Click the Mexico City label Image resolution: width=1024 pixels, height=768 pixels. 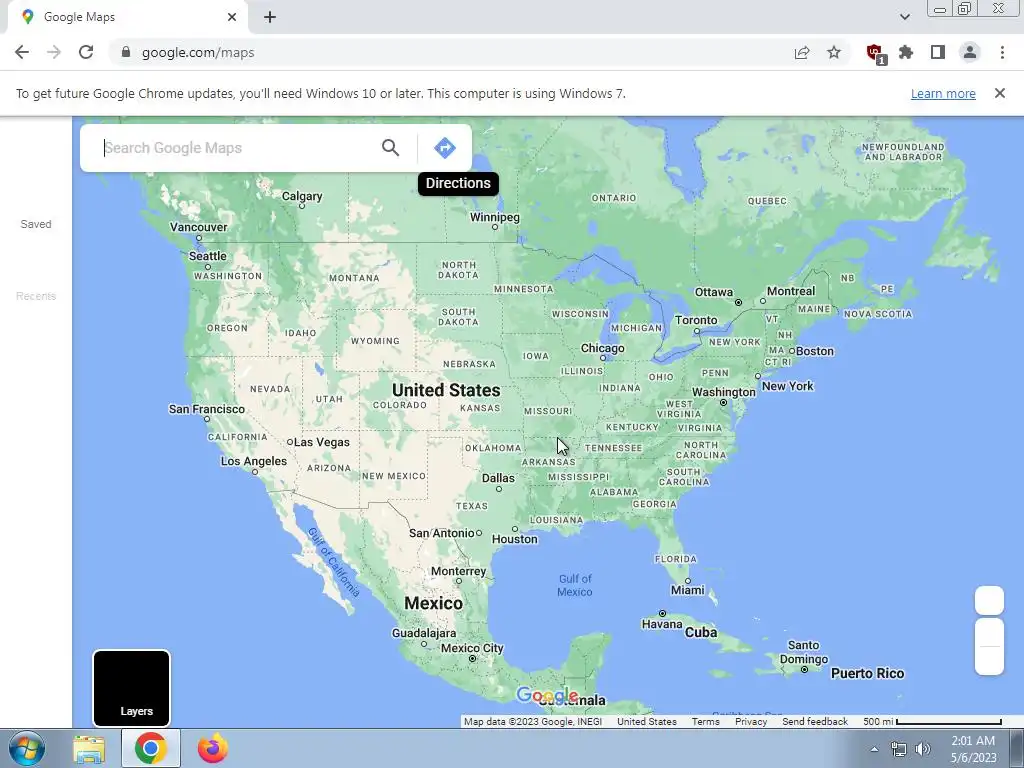click(x=472, y=648)
